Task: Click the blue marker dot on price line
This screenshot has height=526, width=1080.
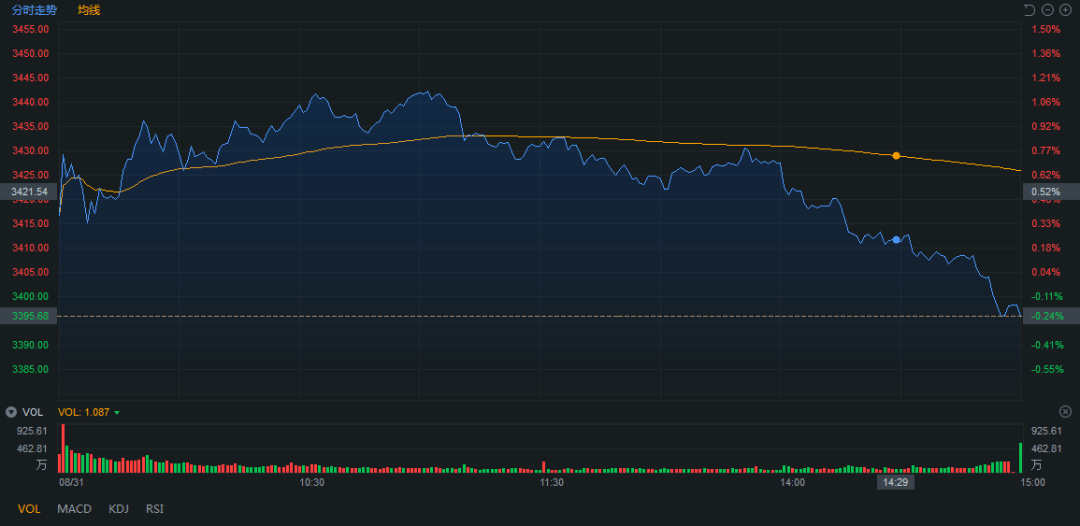Action: click(x=896, y=240)
